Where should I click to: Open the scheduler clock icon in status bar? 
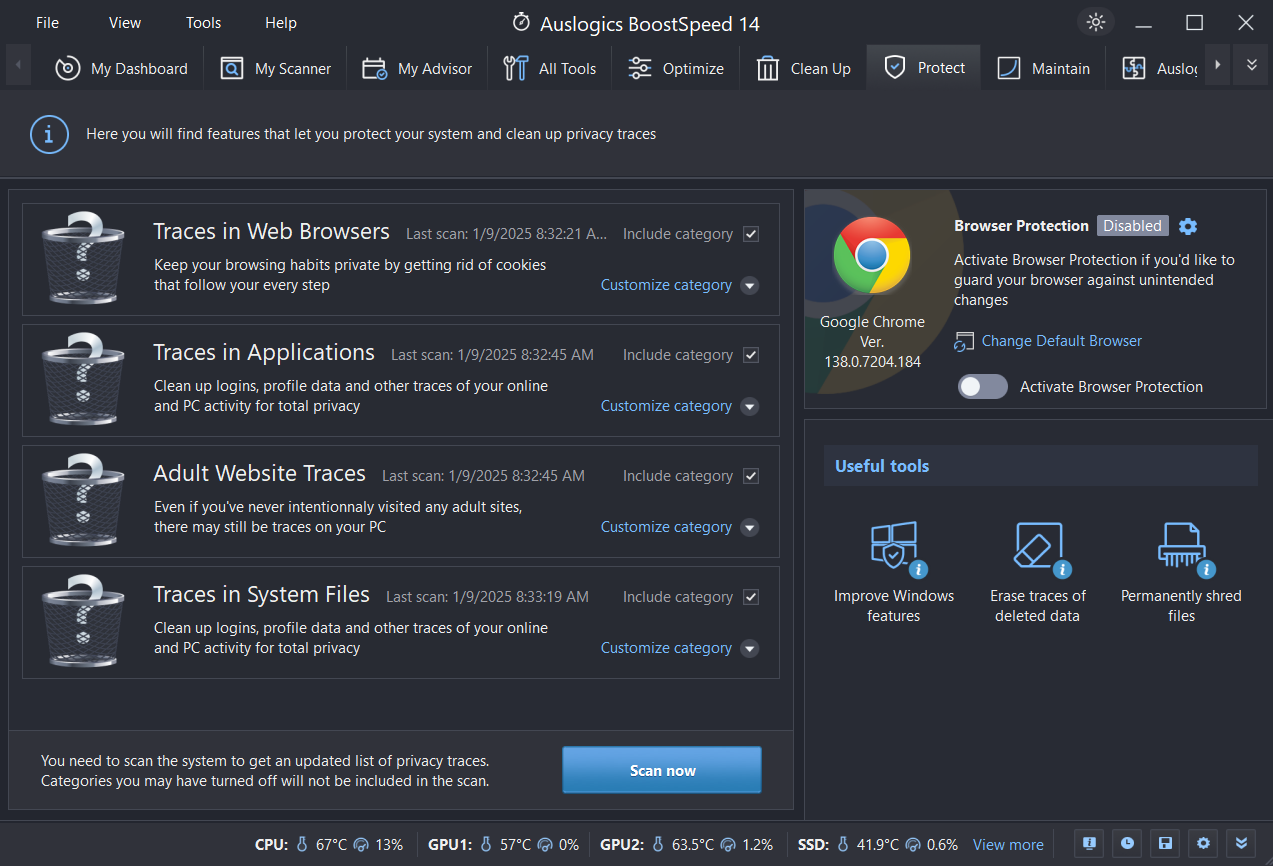(1126, 844)
